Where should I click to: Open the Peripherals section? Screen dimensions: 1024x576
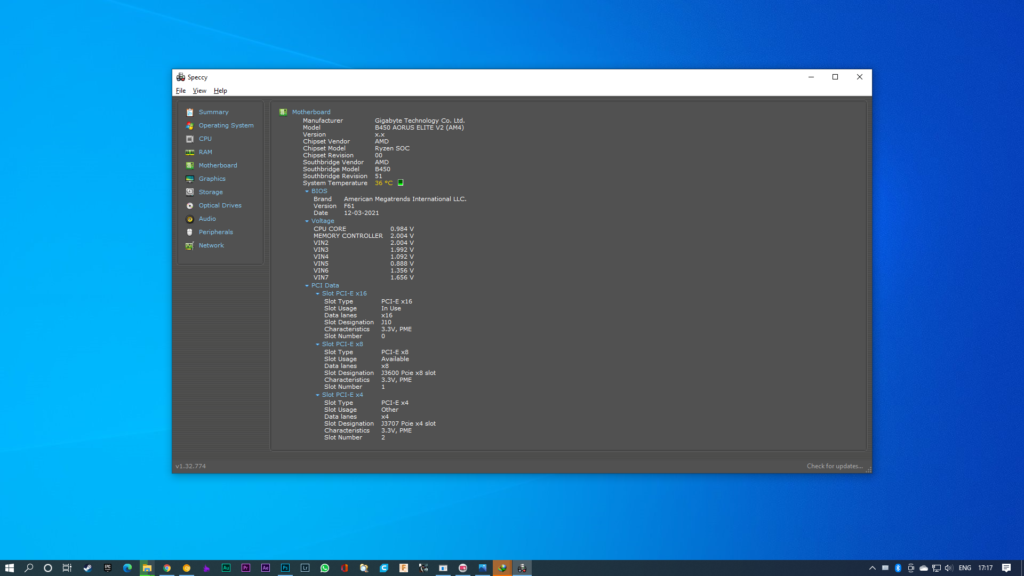(216, 232)
